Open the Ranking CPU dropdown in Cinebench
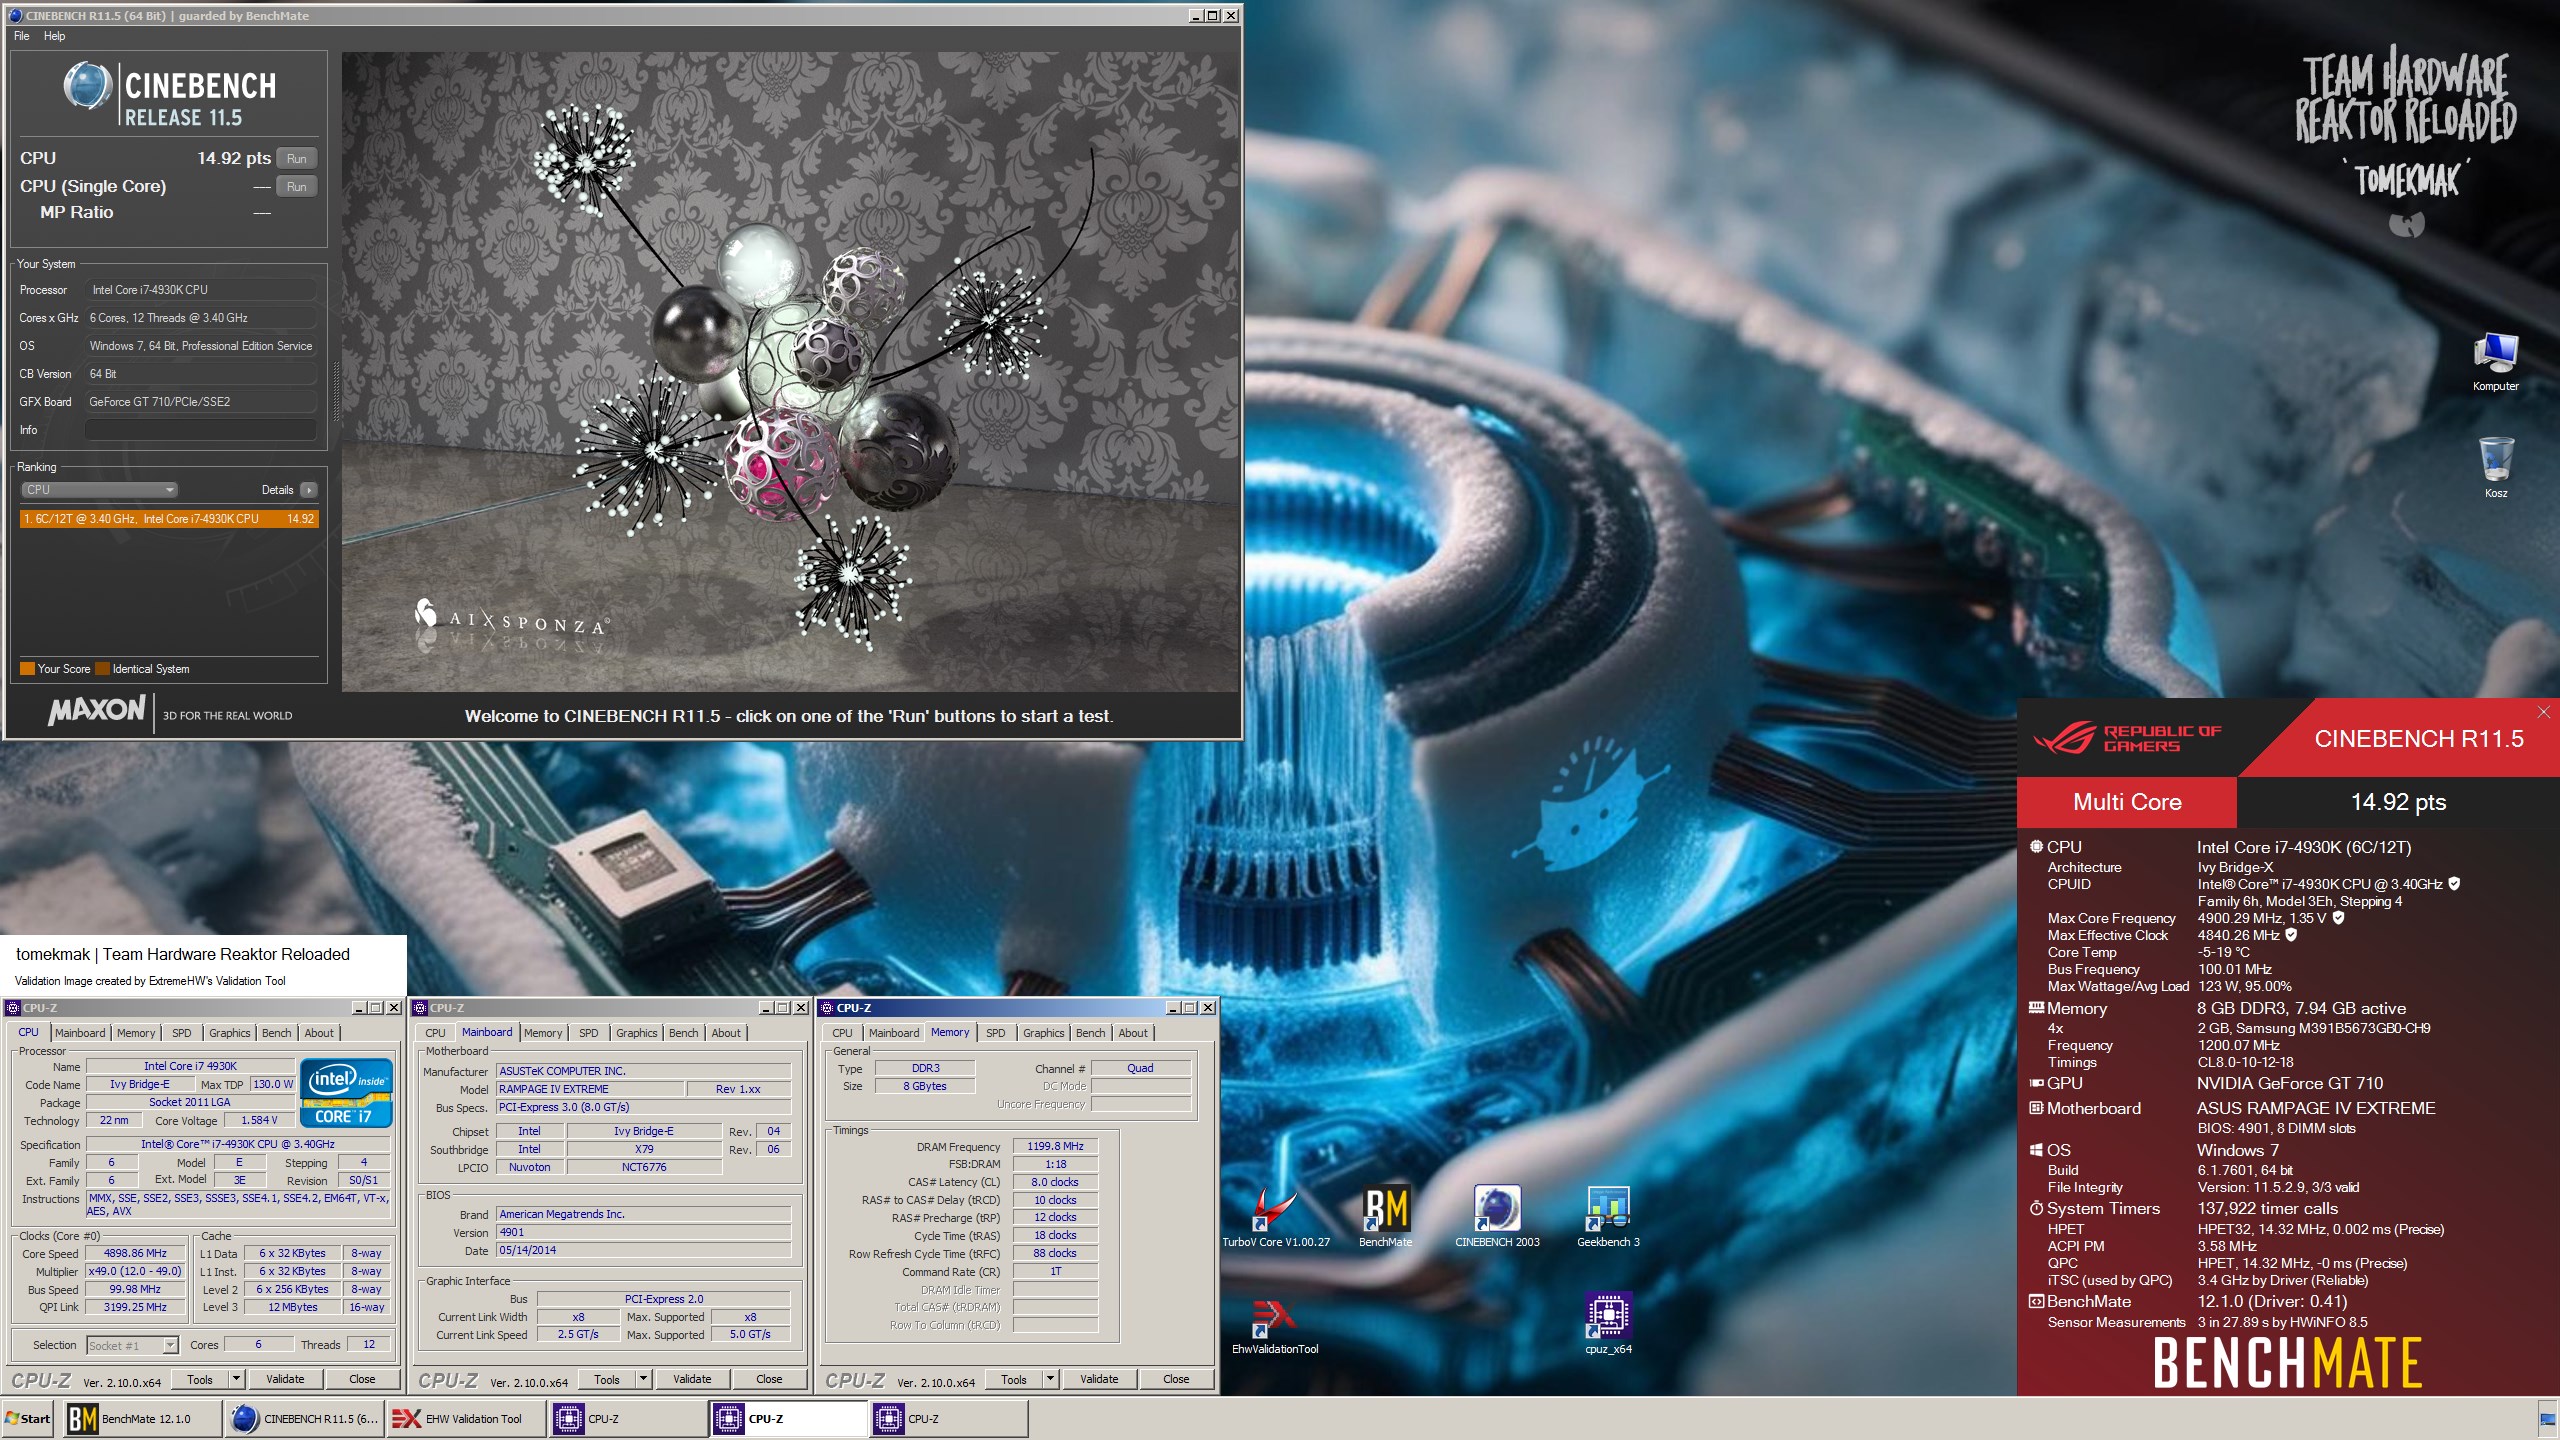 [x=99, y=490]
